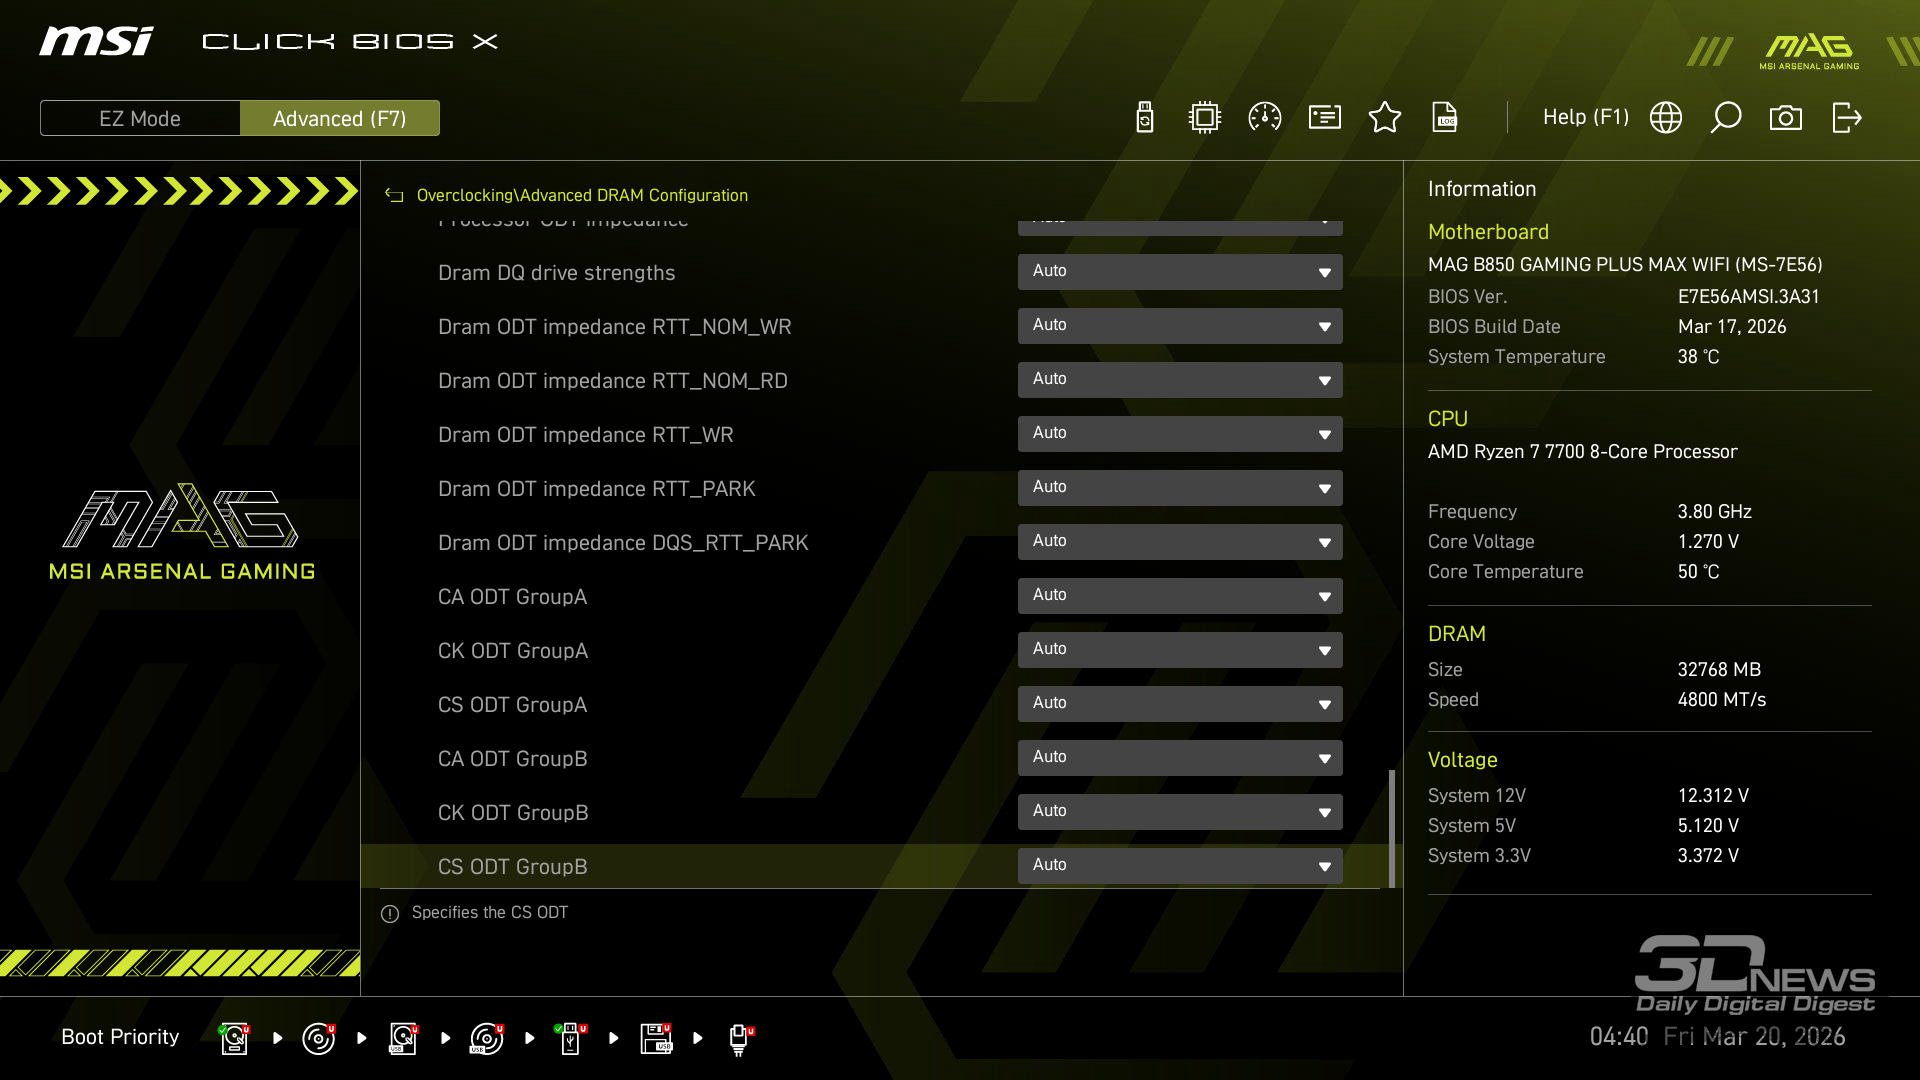Click the exit arrow icon
The width and height of the screenshot is (1920, 1080).
[x=1846, y=118]
